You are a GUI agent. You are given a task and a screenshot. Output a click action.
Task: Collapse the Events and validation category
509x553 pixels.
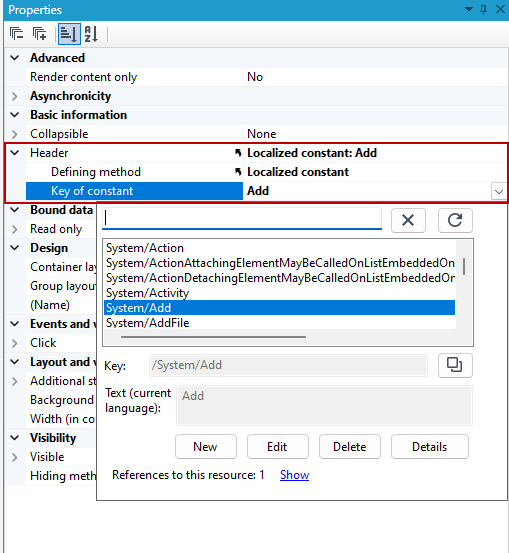coord(14,324)
